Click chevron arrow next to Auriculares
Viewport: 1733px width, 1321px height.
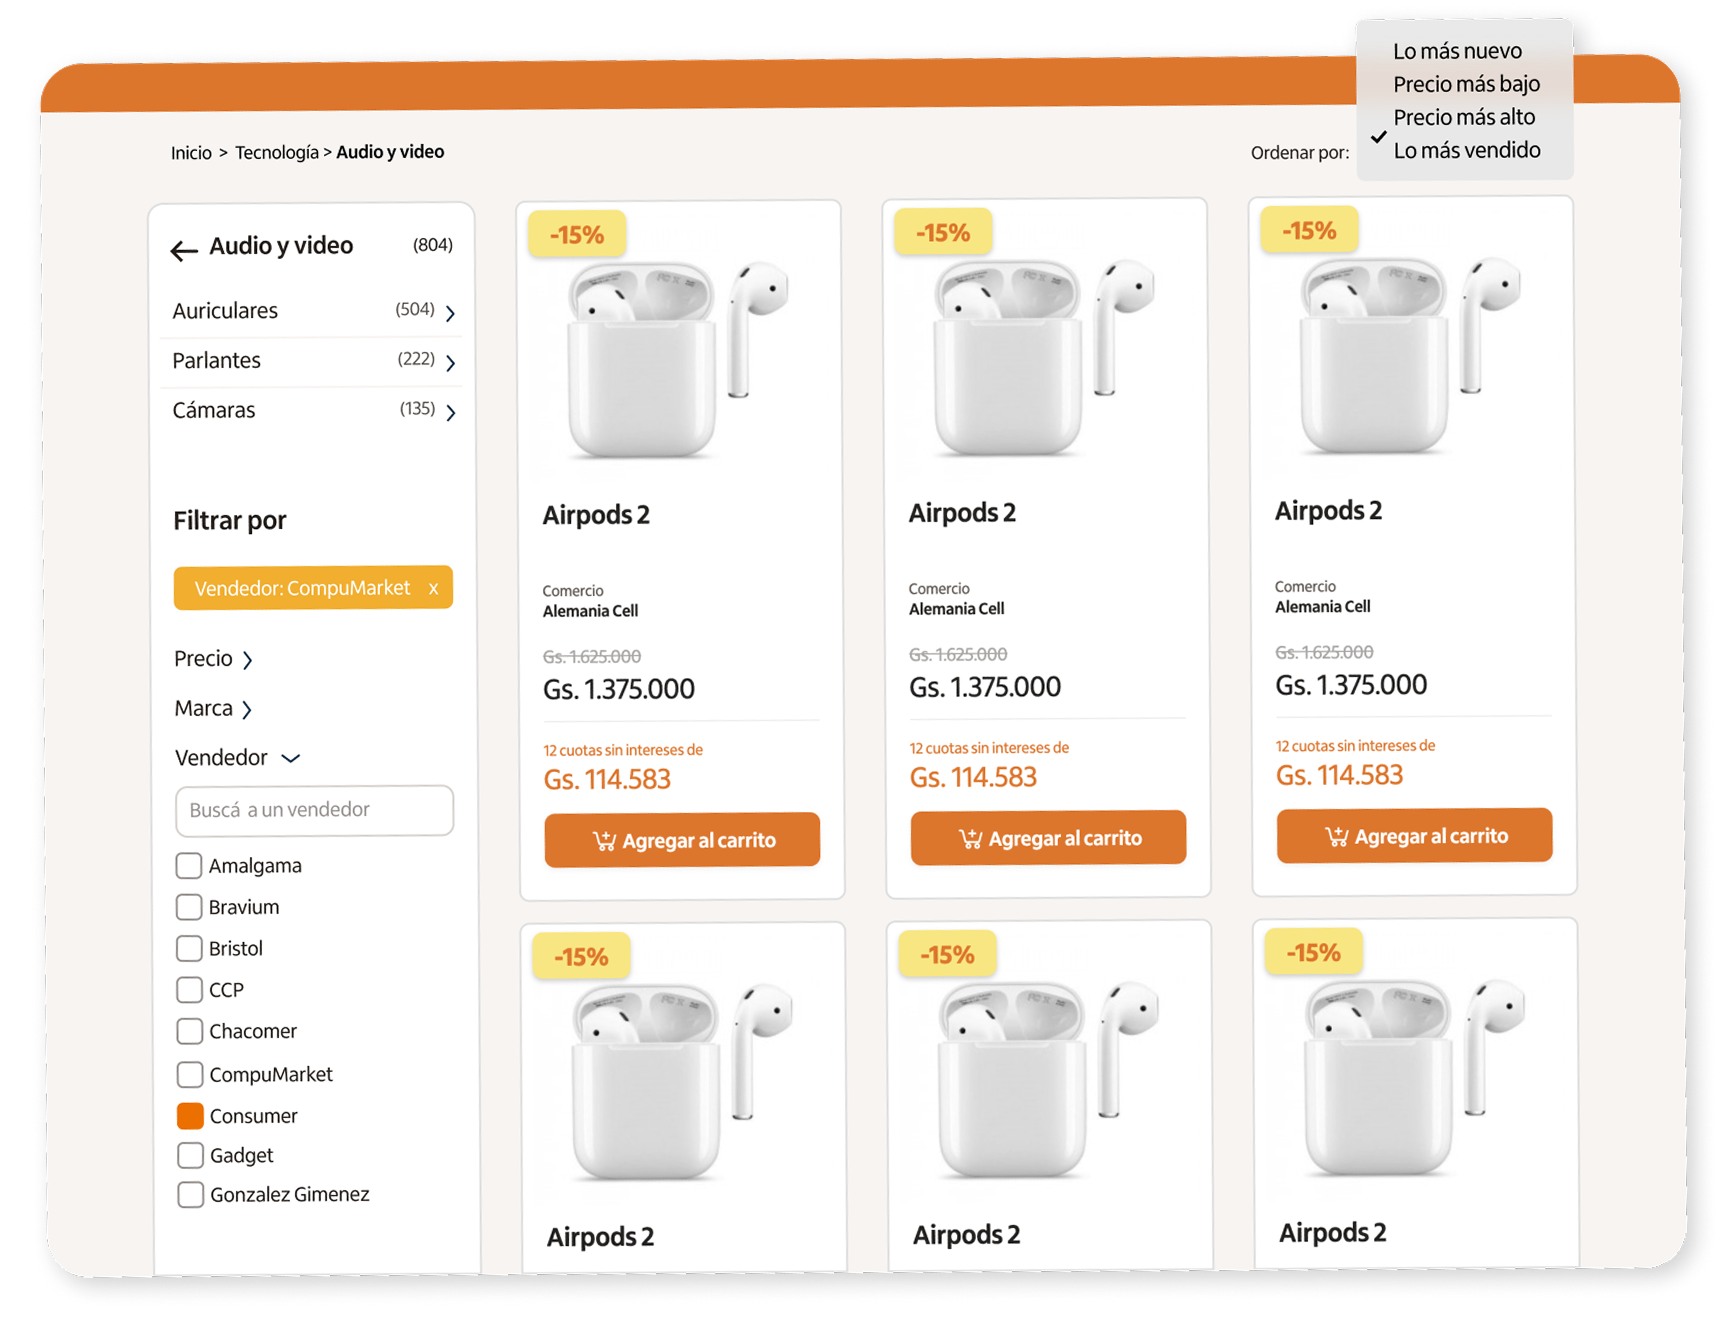coord(450,313)
